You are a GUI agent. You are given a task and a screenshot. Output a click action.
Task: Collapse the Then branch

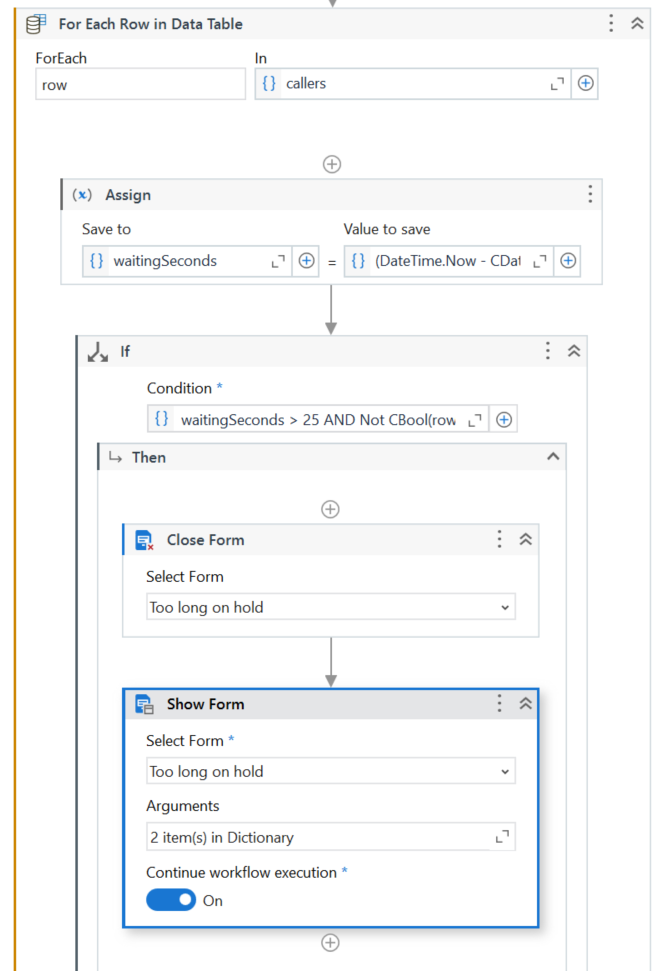pos(552,457)
